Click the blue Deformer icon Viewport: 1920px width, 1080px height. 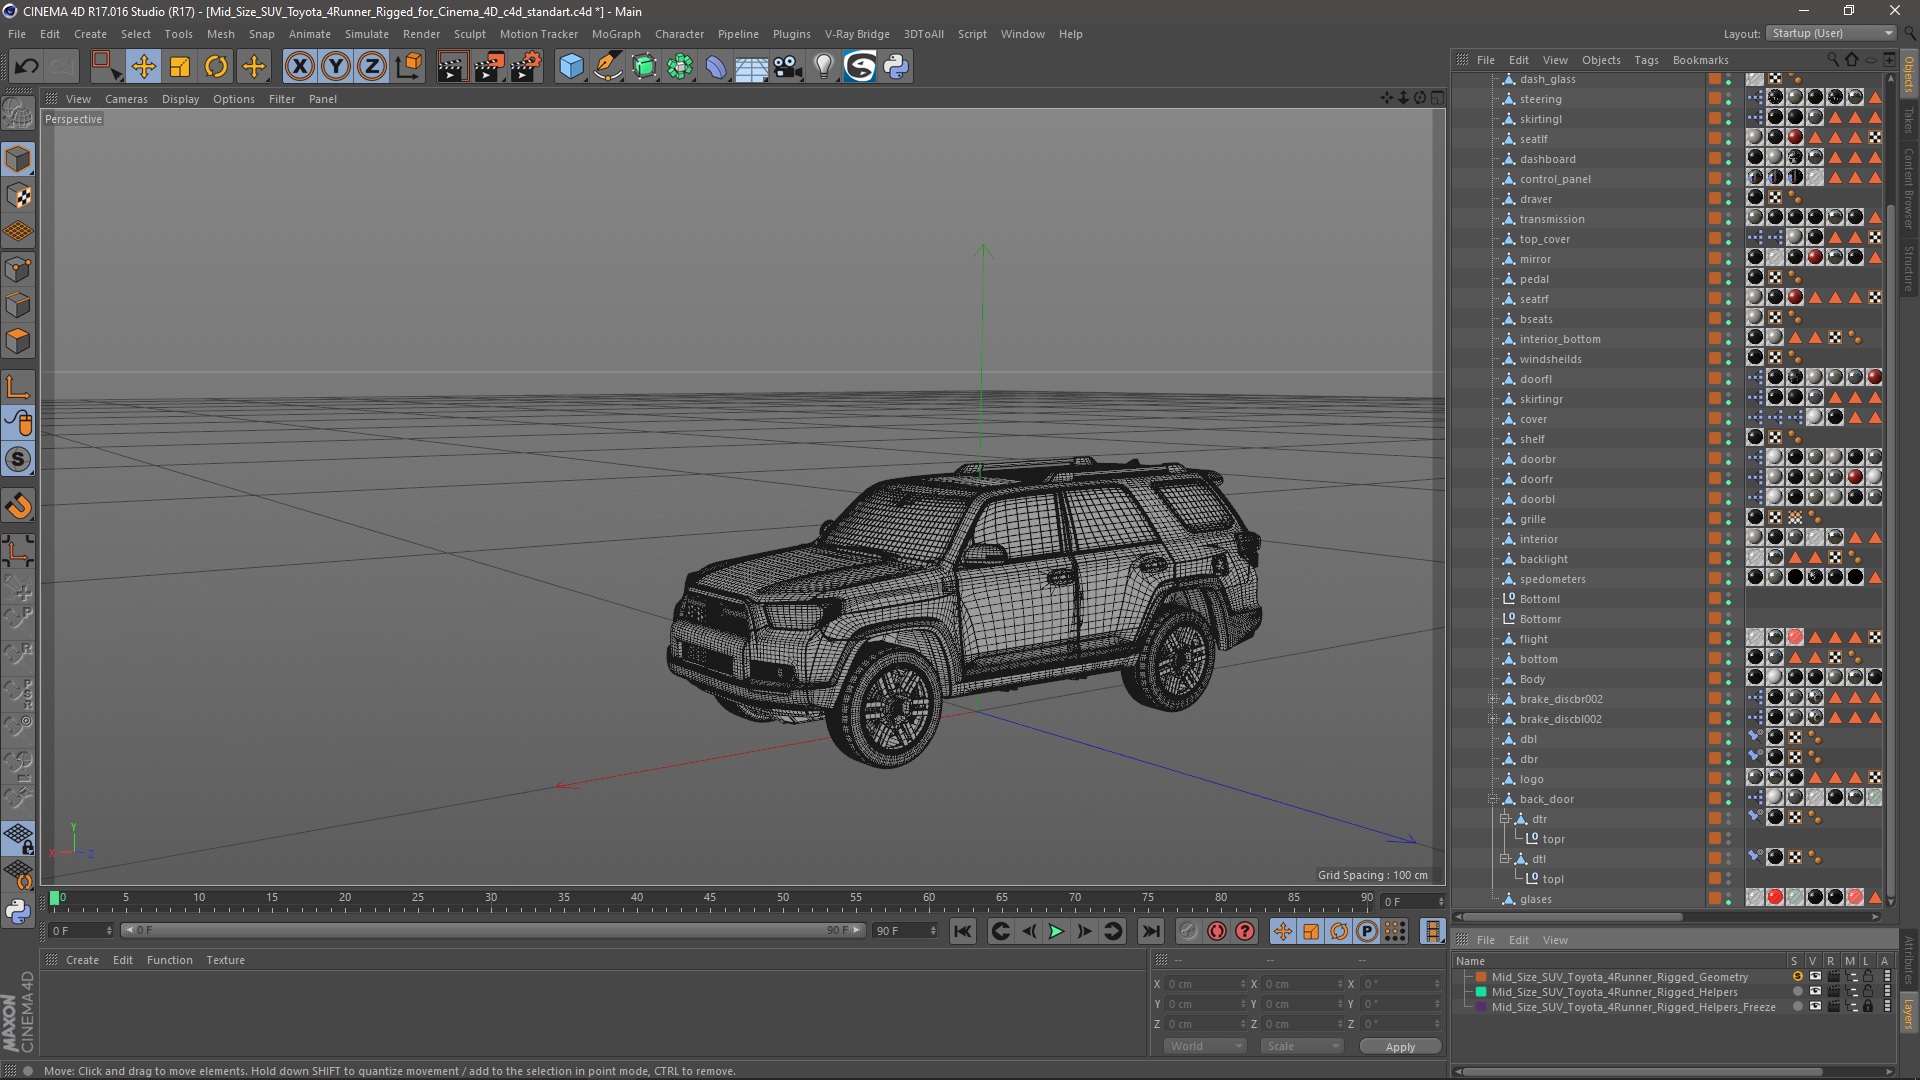716,67
